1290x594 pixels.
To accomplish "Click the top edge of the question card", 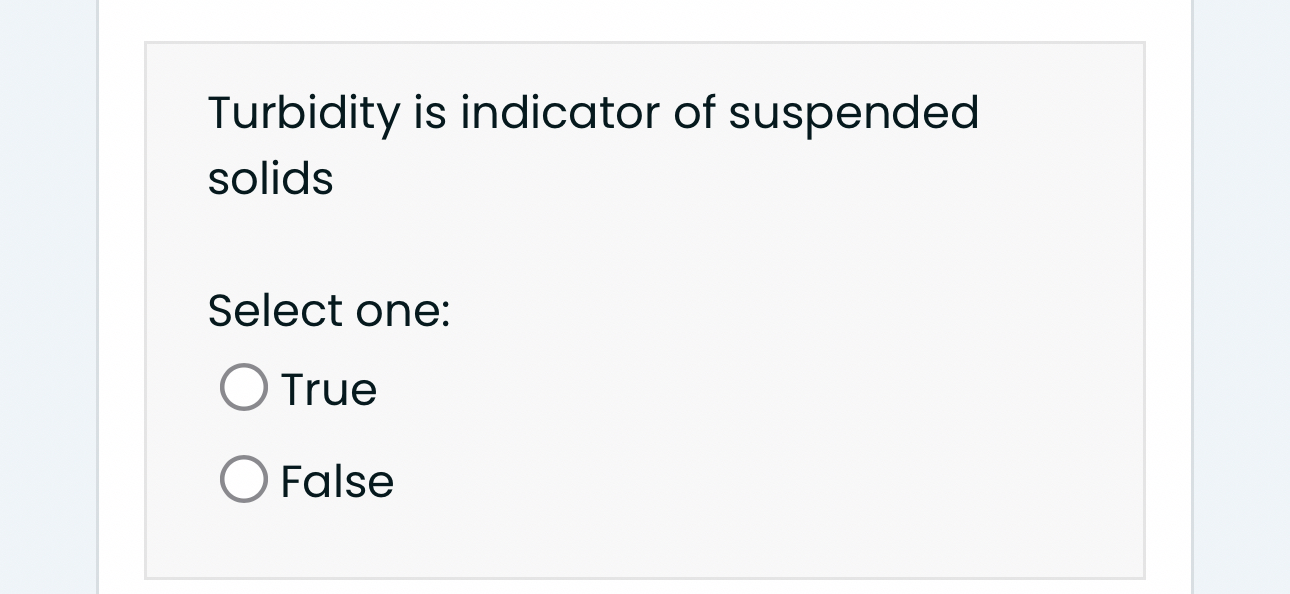I will 645,43.
